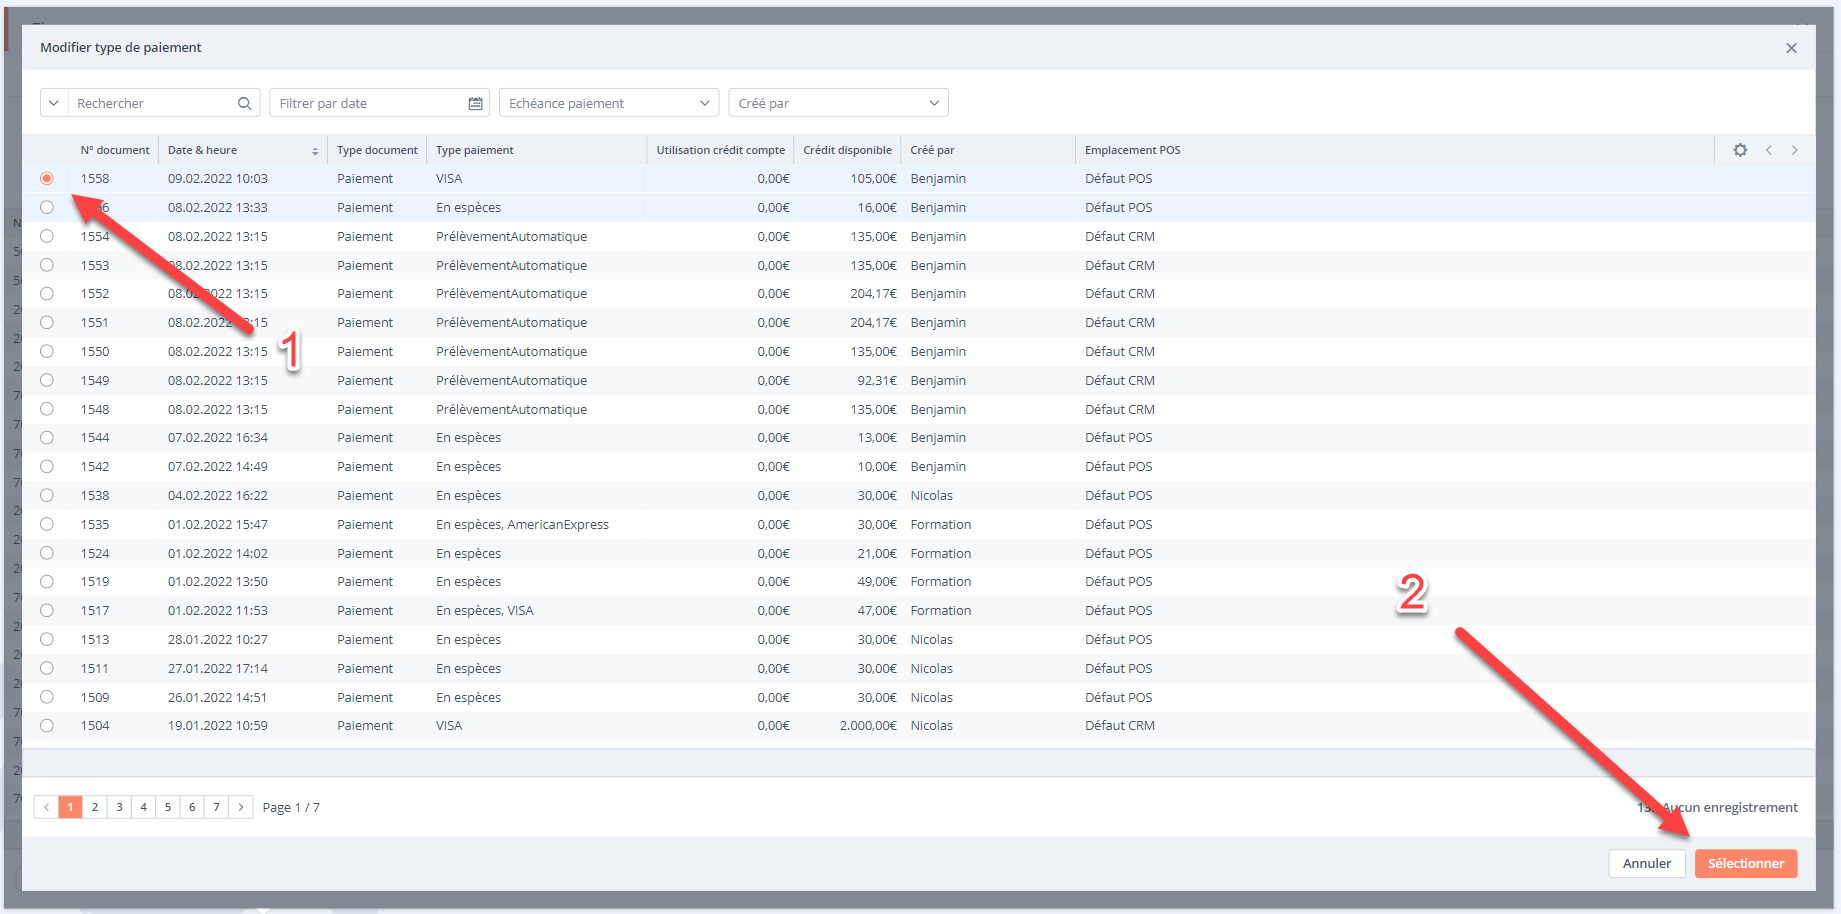This screenshot has height=914, width=1841.
Task: Select radio button for document 1538
Action: tap(47, 495)
